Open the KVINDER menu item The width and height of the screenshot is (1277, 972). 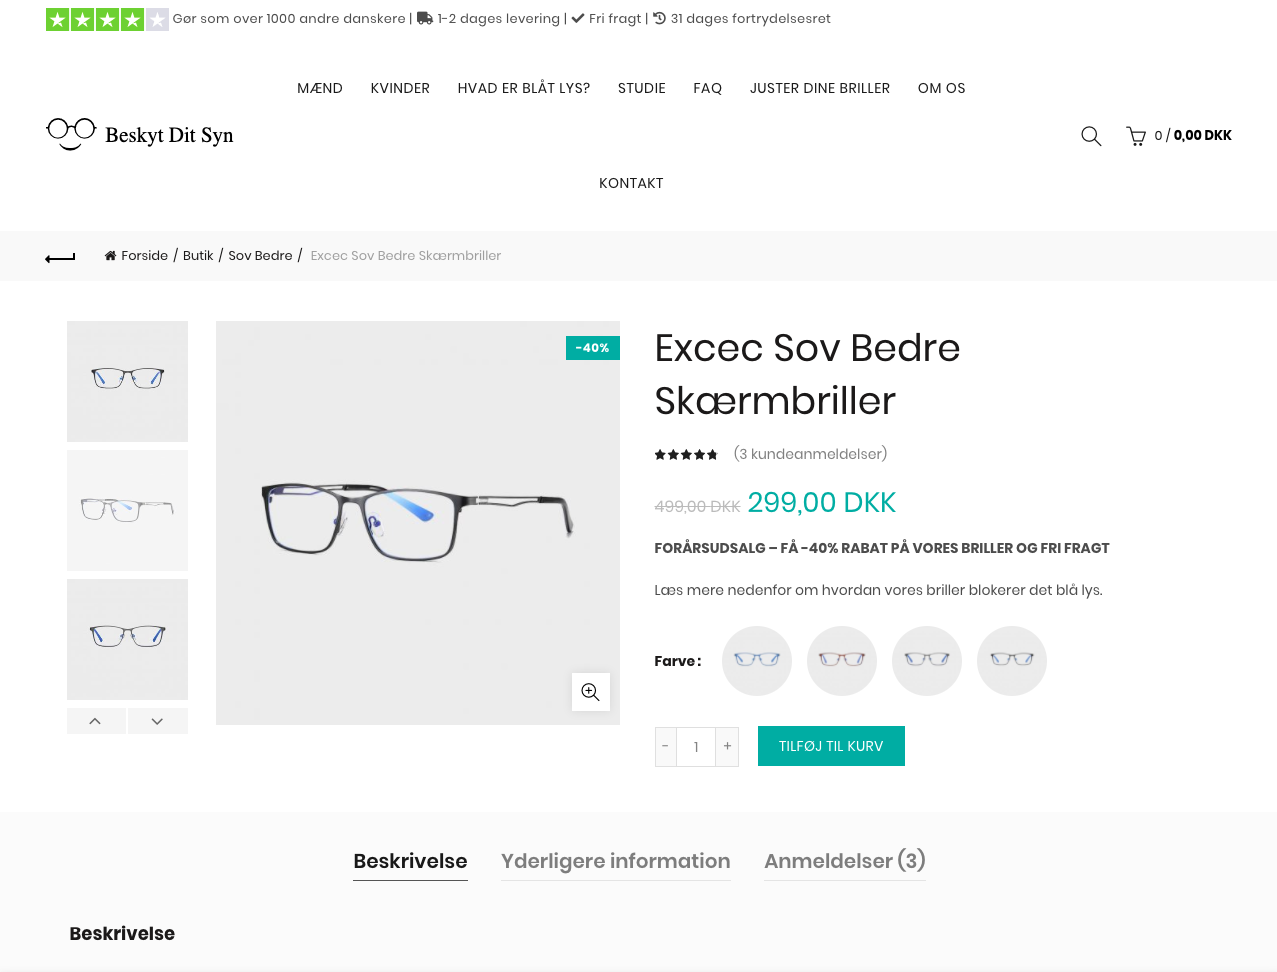[x=400, y=88]
